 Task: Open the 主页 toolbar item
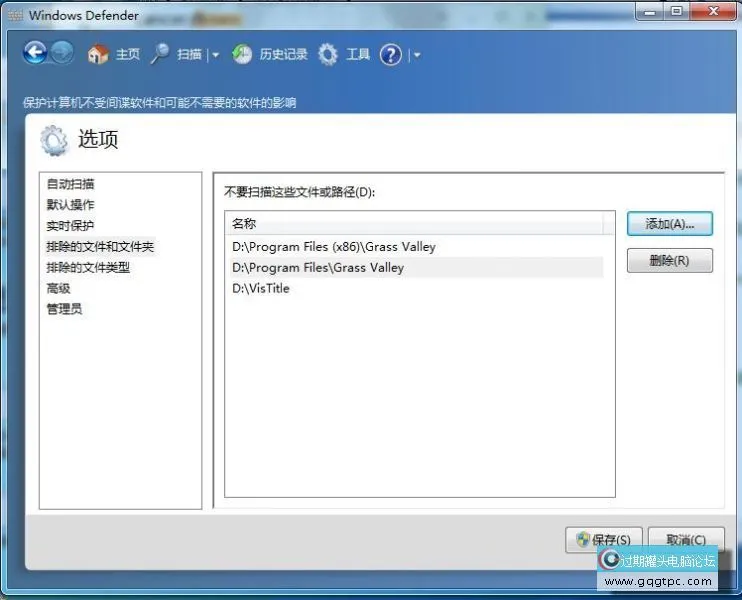coord(128,54)
